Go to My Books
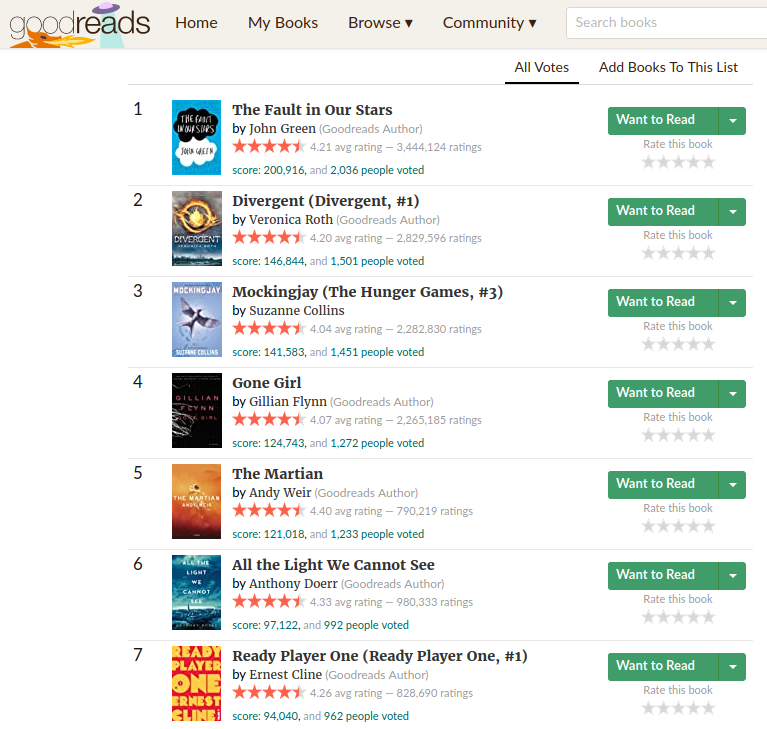Screen dimensions: 767x729 283,23
